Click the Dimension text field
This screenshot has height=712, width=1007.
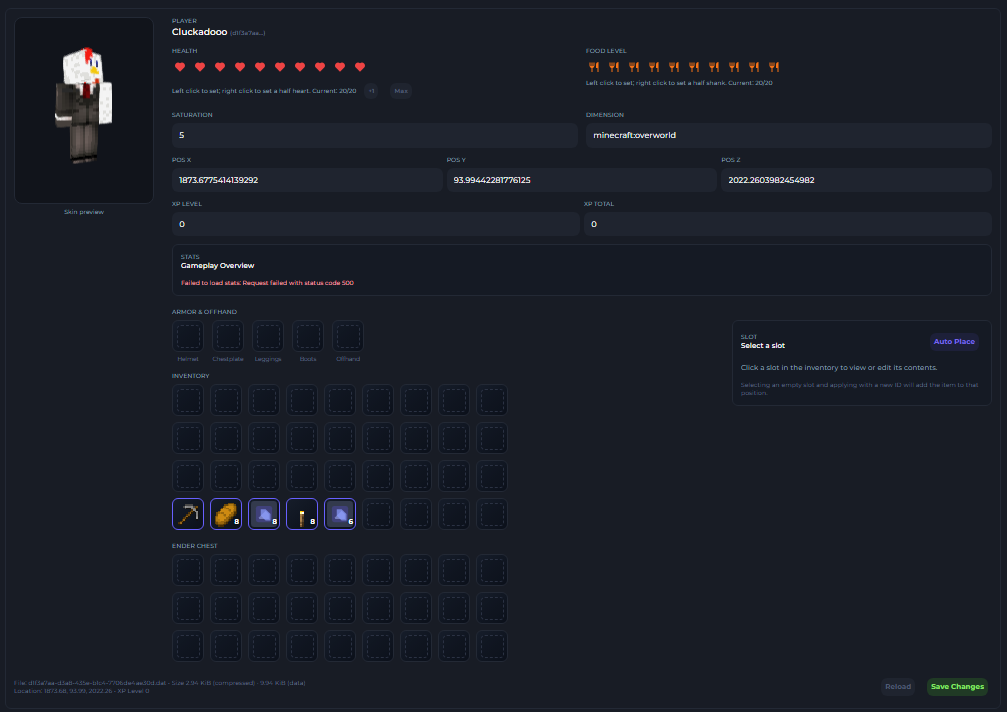click(788, 135)
